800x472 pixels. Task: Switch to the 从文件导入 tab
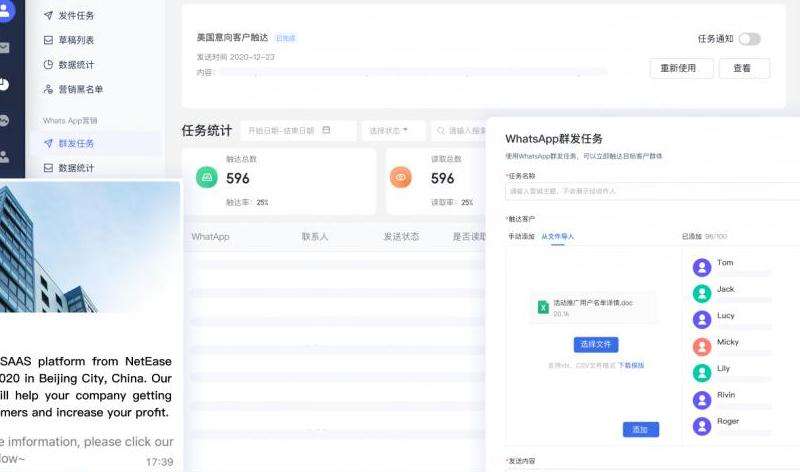558,236
